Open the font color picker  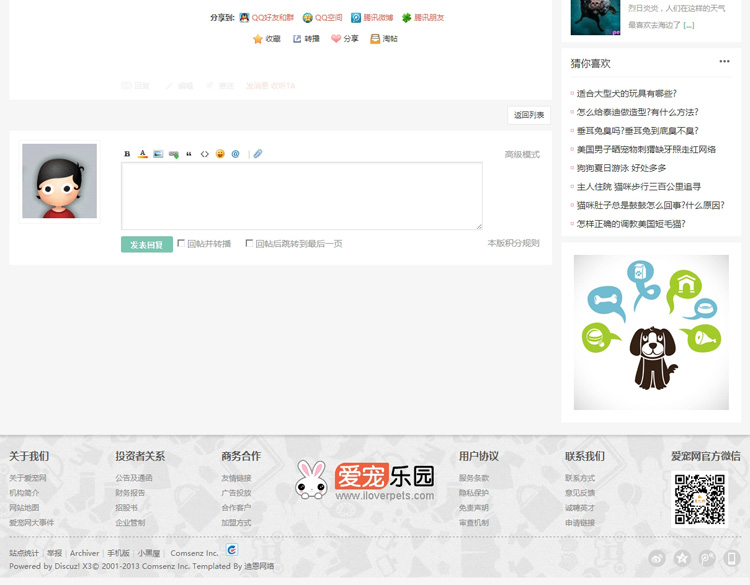[143, 154]
